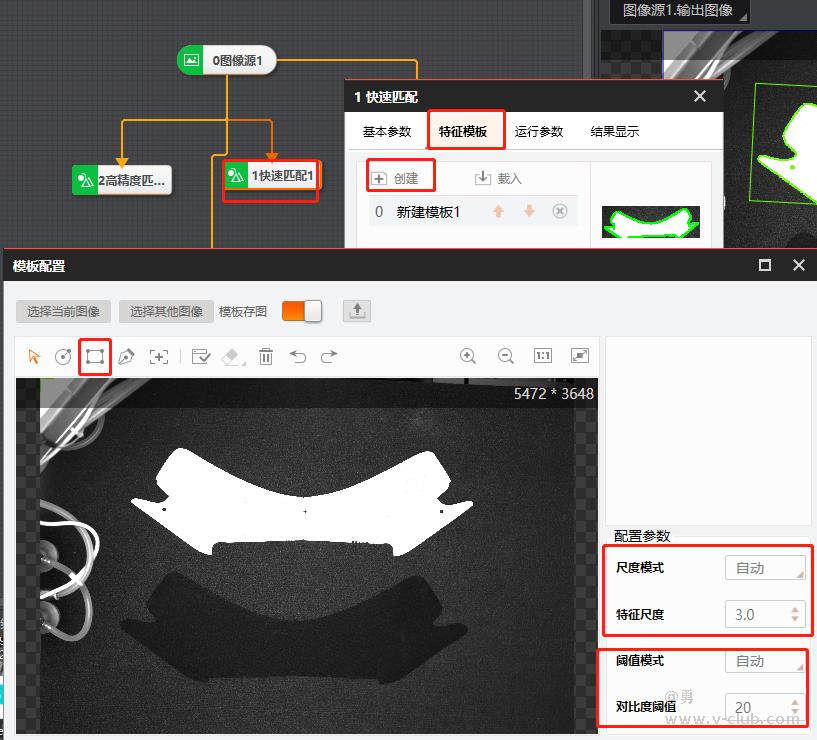The height and width of the screenshot is (740, 817).
Task: Select the 新建模板1 list row
Action: point(473,211)
